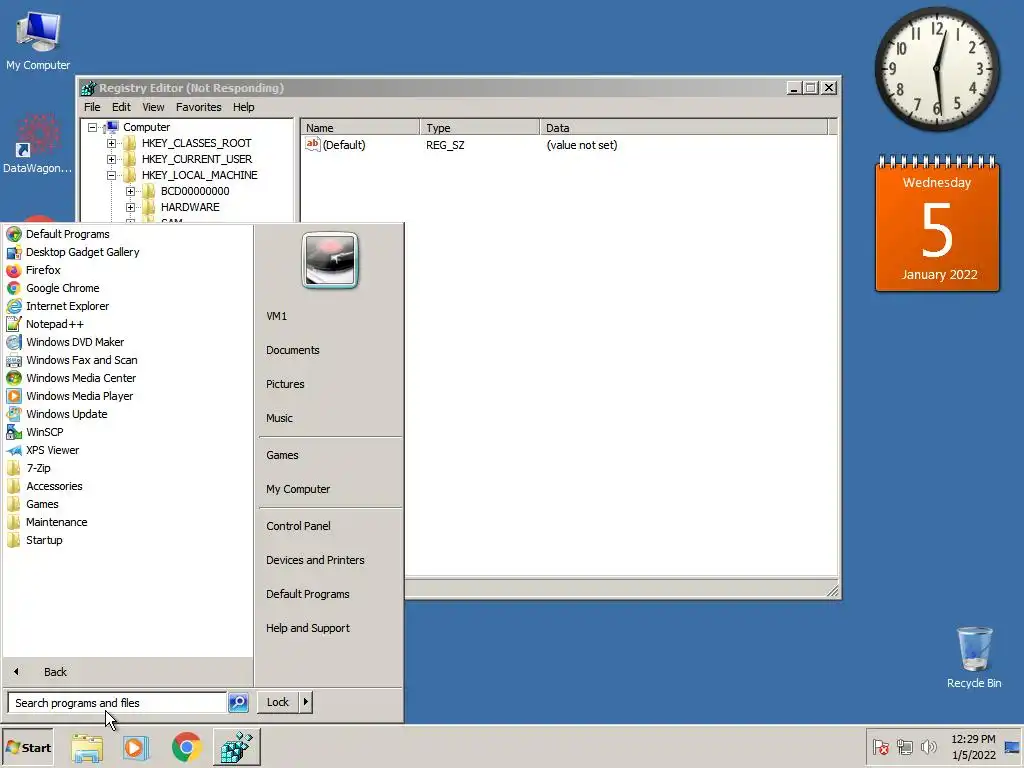
Task: Open Pictures from Start menu
Action: tap(285, 384)
